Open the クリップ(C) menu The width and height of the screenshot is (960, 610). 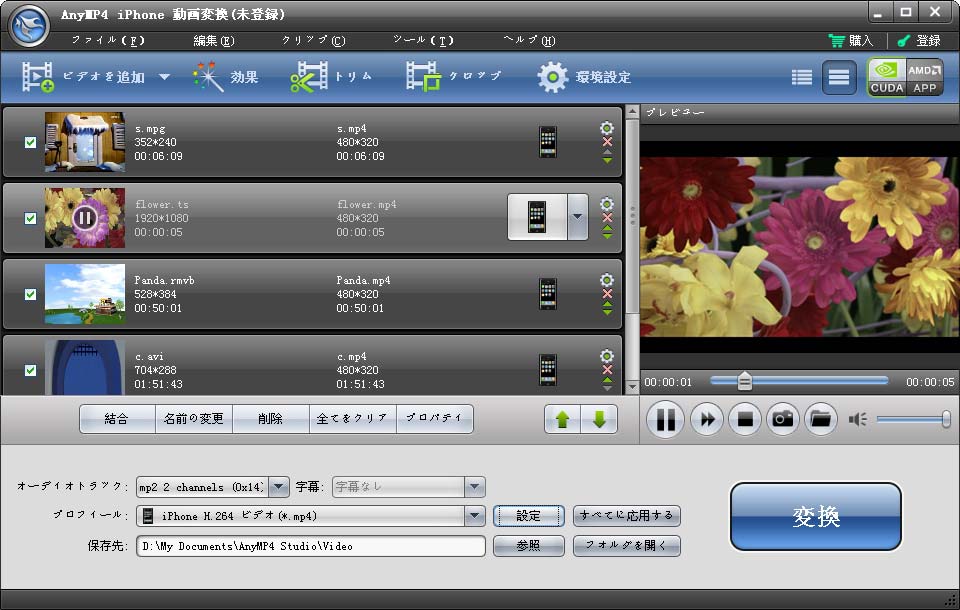[x=313, y=40]
